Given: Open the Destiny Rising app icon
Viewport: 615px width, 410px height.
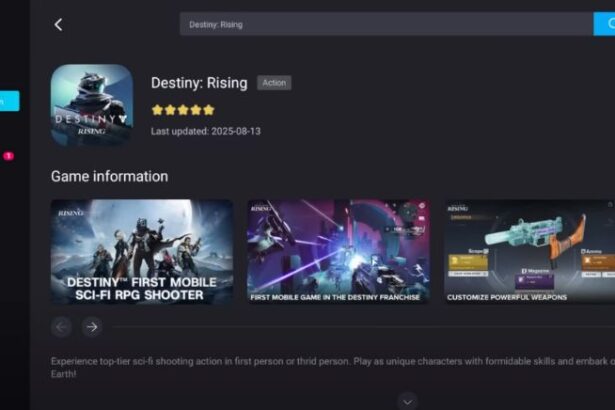Looking at the screenshot, I should 92,106.
